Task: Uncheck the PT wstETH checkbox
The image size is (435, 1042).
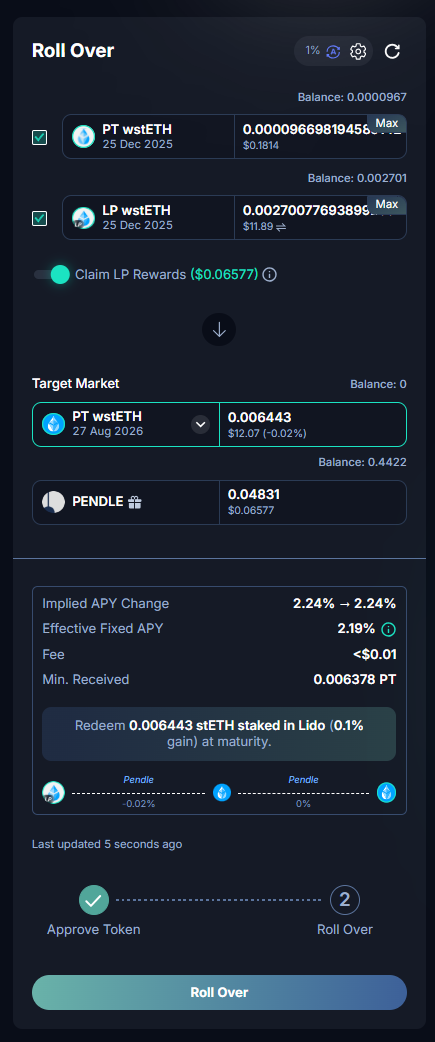Action: 40,138
